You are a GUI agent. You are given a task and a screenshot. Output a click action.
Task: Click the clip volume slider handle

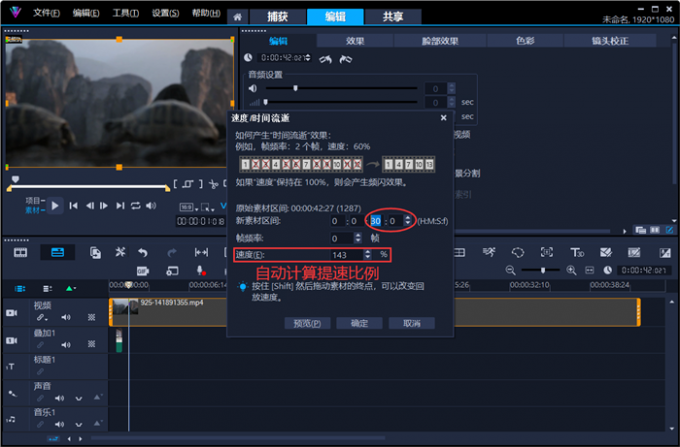coord(295,88)
